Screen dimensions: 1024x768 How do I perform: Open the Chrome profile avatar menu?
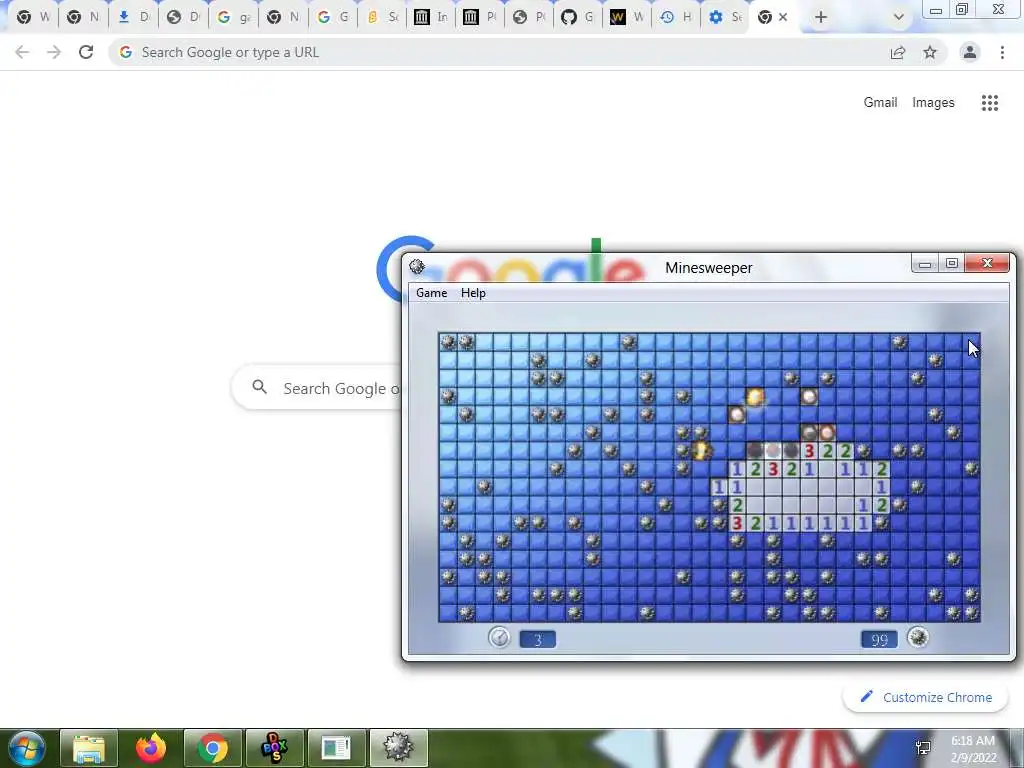[970, 52]
